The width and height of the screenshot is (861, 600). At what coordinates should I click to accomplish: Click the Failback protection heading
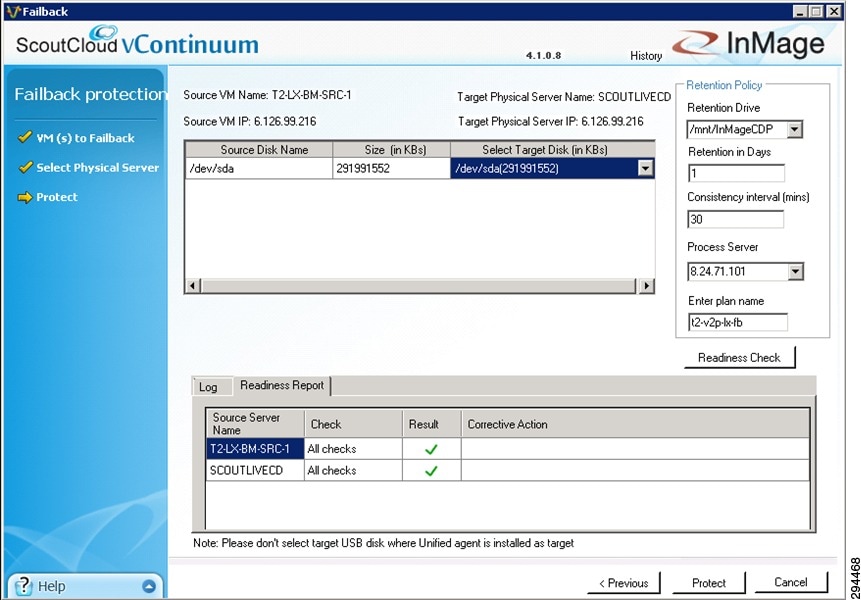point(91,94)
